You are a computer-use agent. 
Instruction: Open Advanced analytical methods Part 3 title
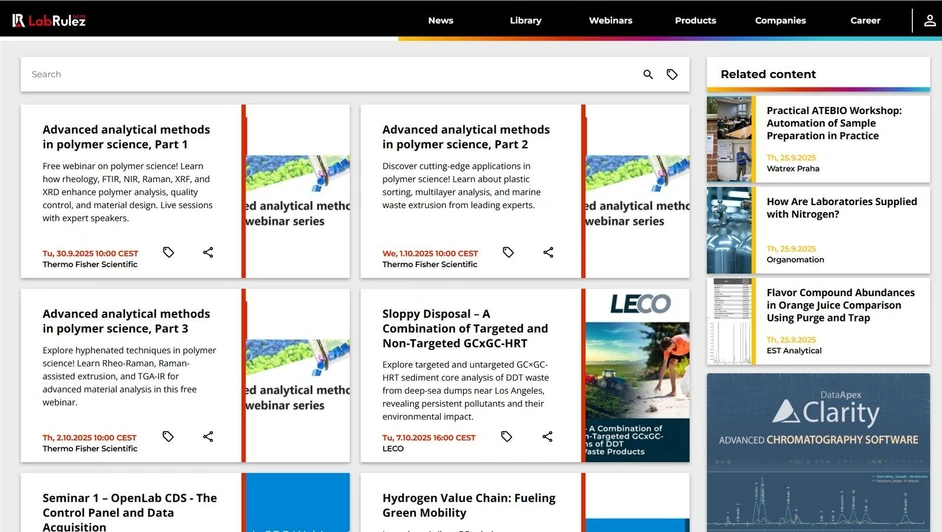click(x=126, y=321)
